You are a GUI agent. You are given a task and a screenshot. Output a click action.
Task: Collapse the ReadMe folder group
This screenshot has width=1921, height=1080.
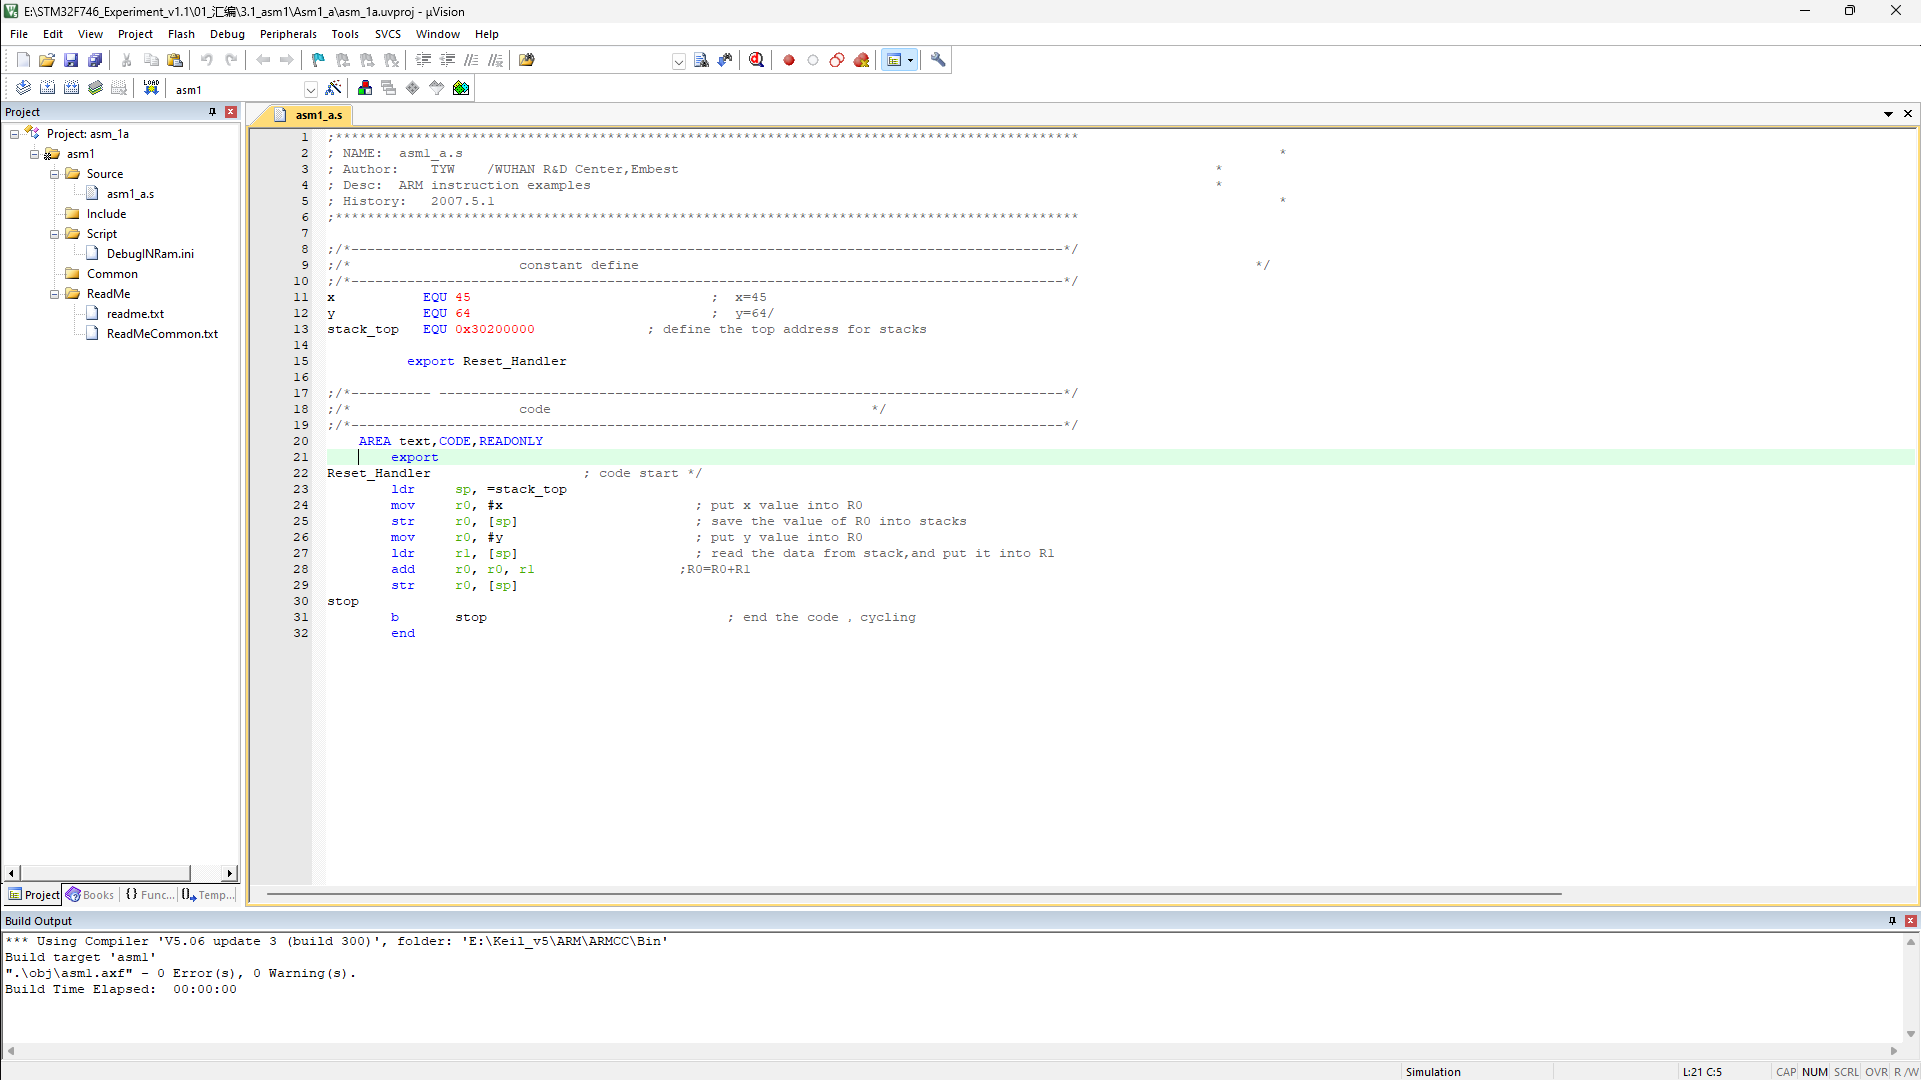(x=54, y=294)
